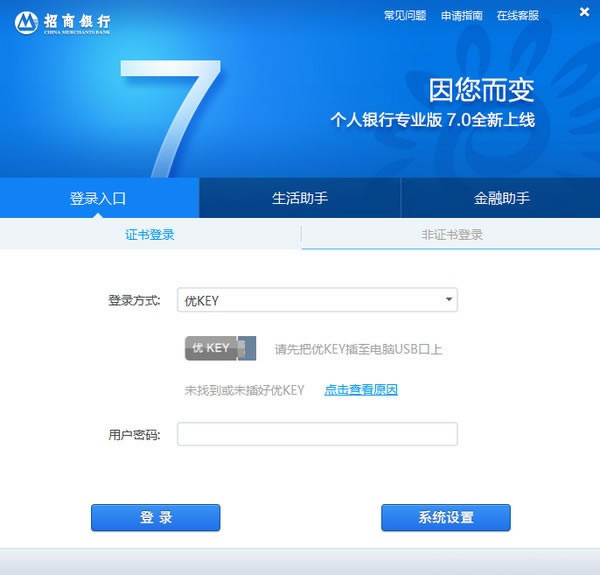Focus the 用户密码 input field
600x575 pixels.
[316, 434]
